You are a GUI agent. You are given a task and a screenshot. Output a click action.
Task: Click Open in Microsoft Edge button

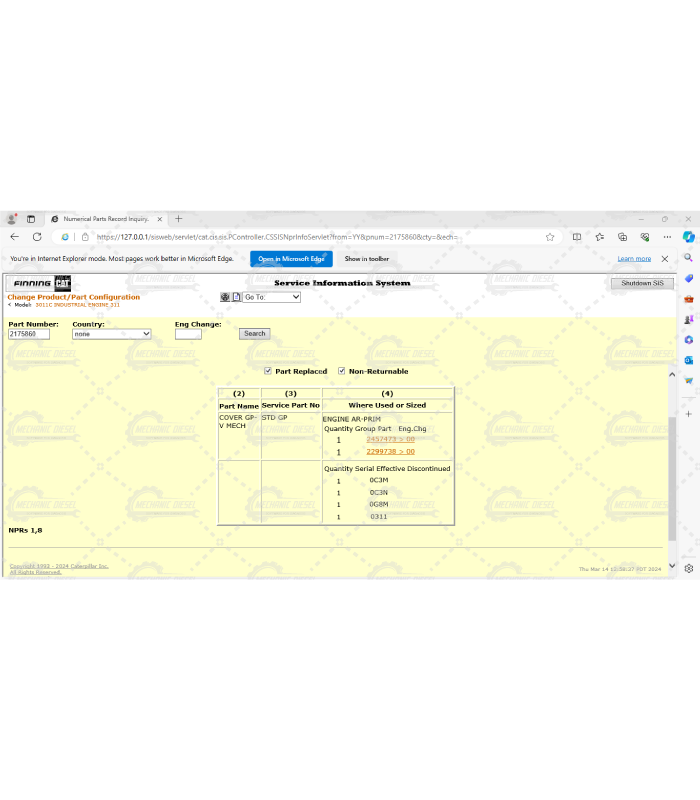(x=291, y=259)
